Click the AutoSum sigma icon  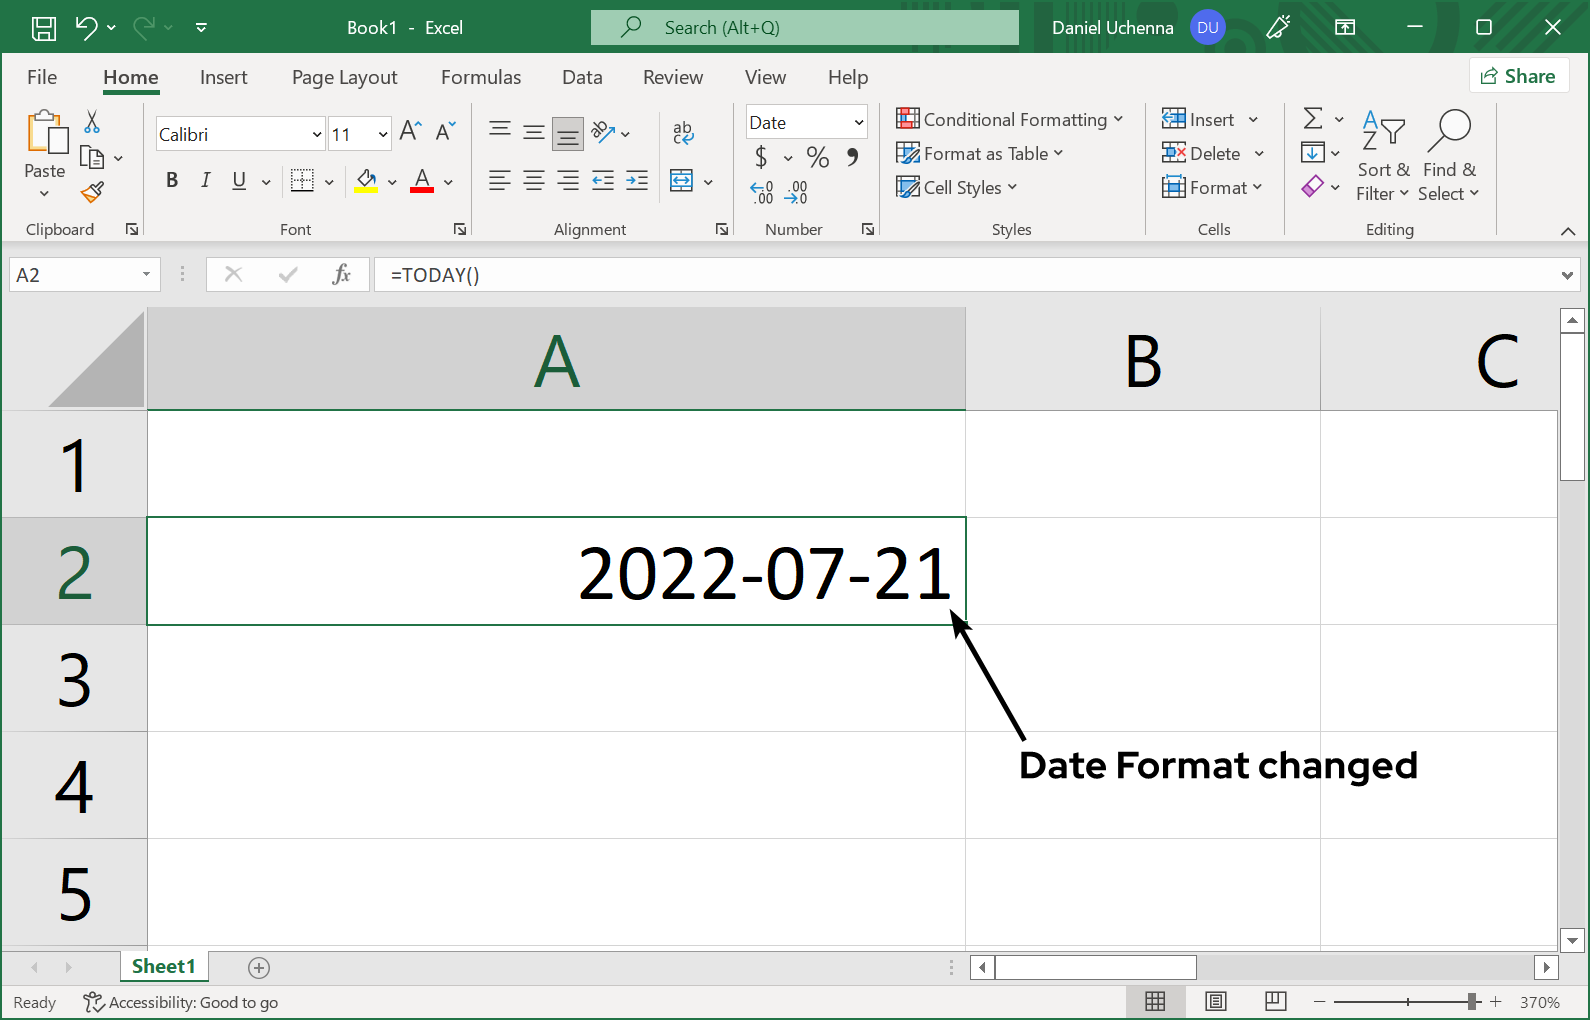point(1313,119)
